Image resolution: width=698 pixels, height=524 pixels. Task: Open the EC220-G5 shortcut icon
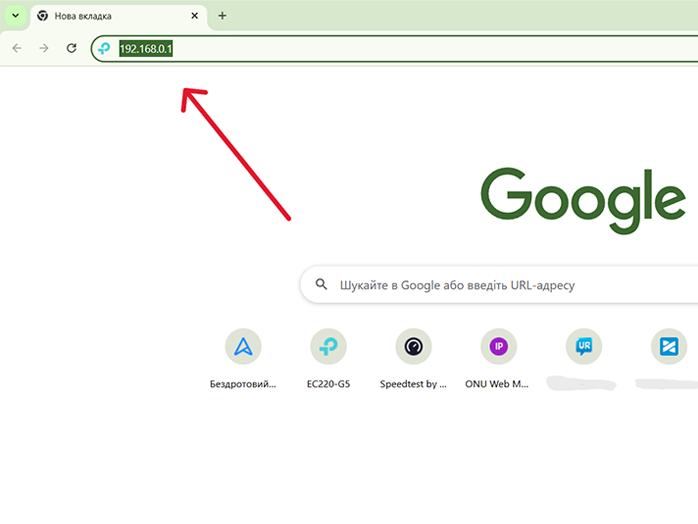pos(329,346)
